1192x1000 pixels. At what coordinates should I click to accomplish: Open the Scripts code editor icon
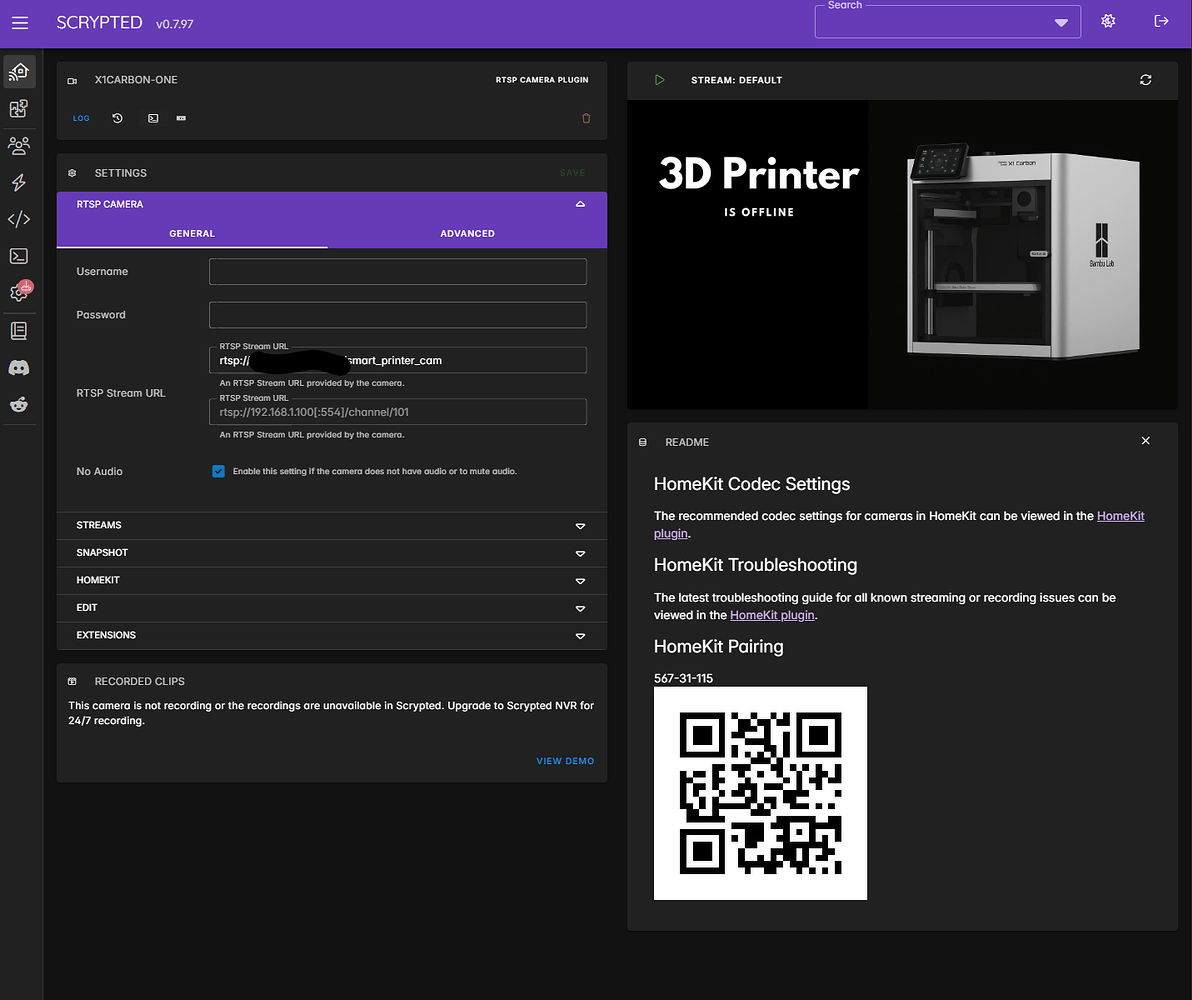tap(18, 219)
